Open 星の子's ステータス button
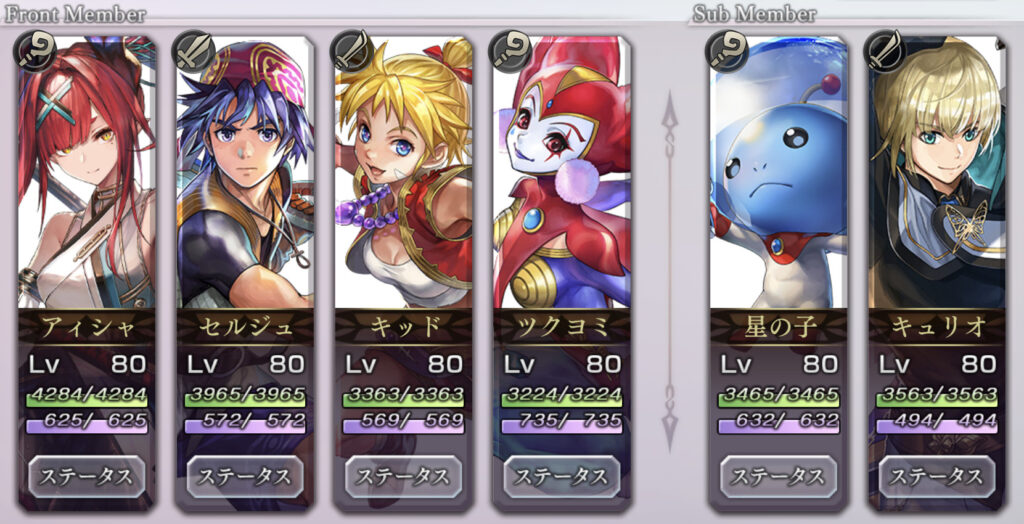The image size is (1024, 524). (778, 477)
